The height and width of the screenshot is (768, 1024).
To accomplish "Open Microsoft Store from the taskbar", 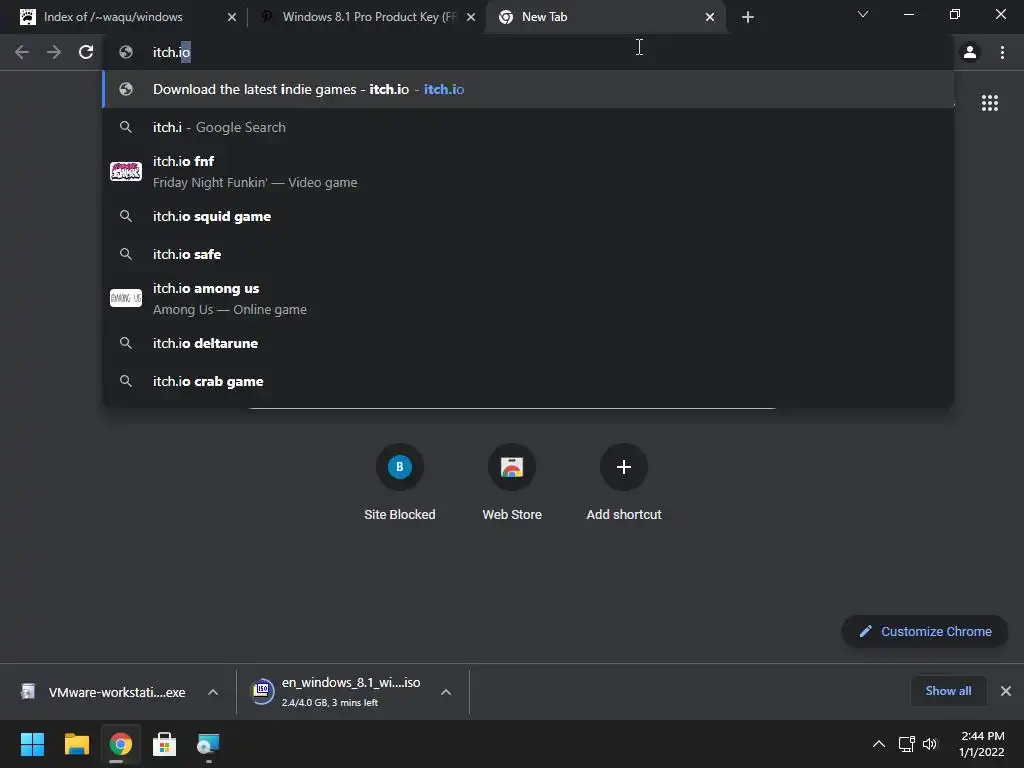I will pyautogui.click(x=165, y=744).
